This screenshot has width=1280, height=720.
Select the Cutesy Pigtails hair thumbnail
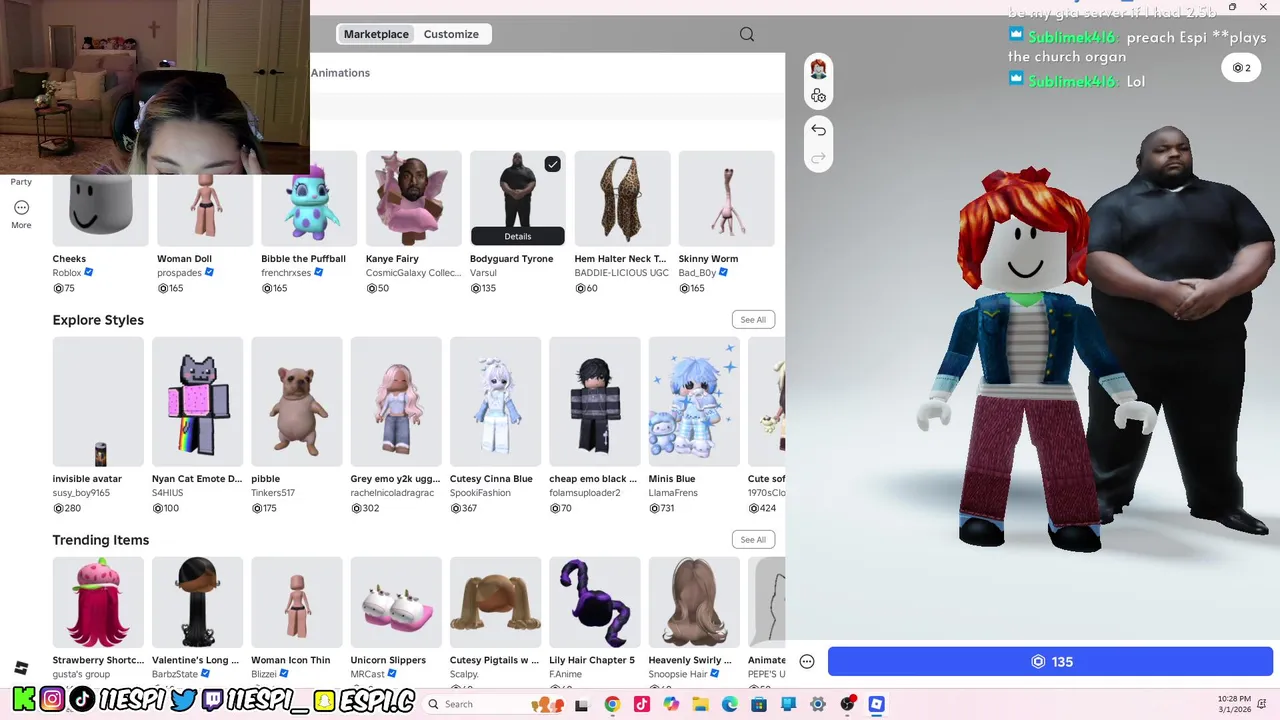495,603
